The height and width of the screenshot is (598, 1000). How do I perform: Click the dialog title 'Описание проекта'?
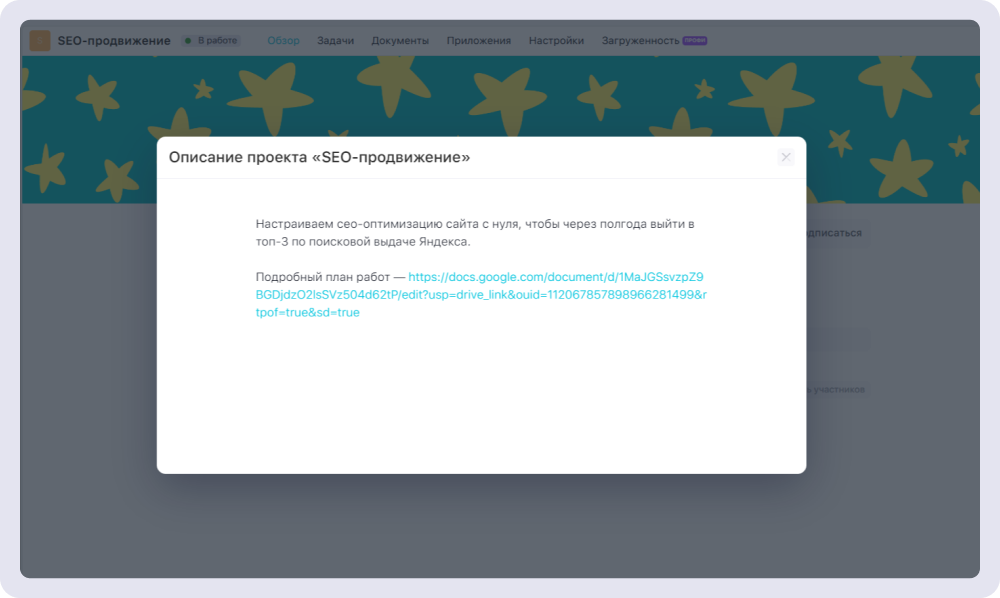coord(320,157)
